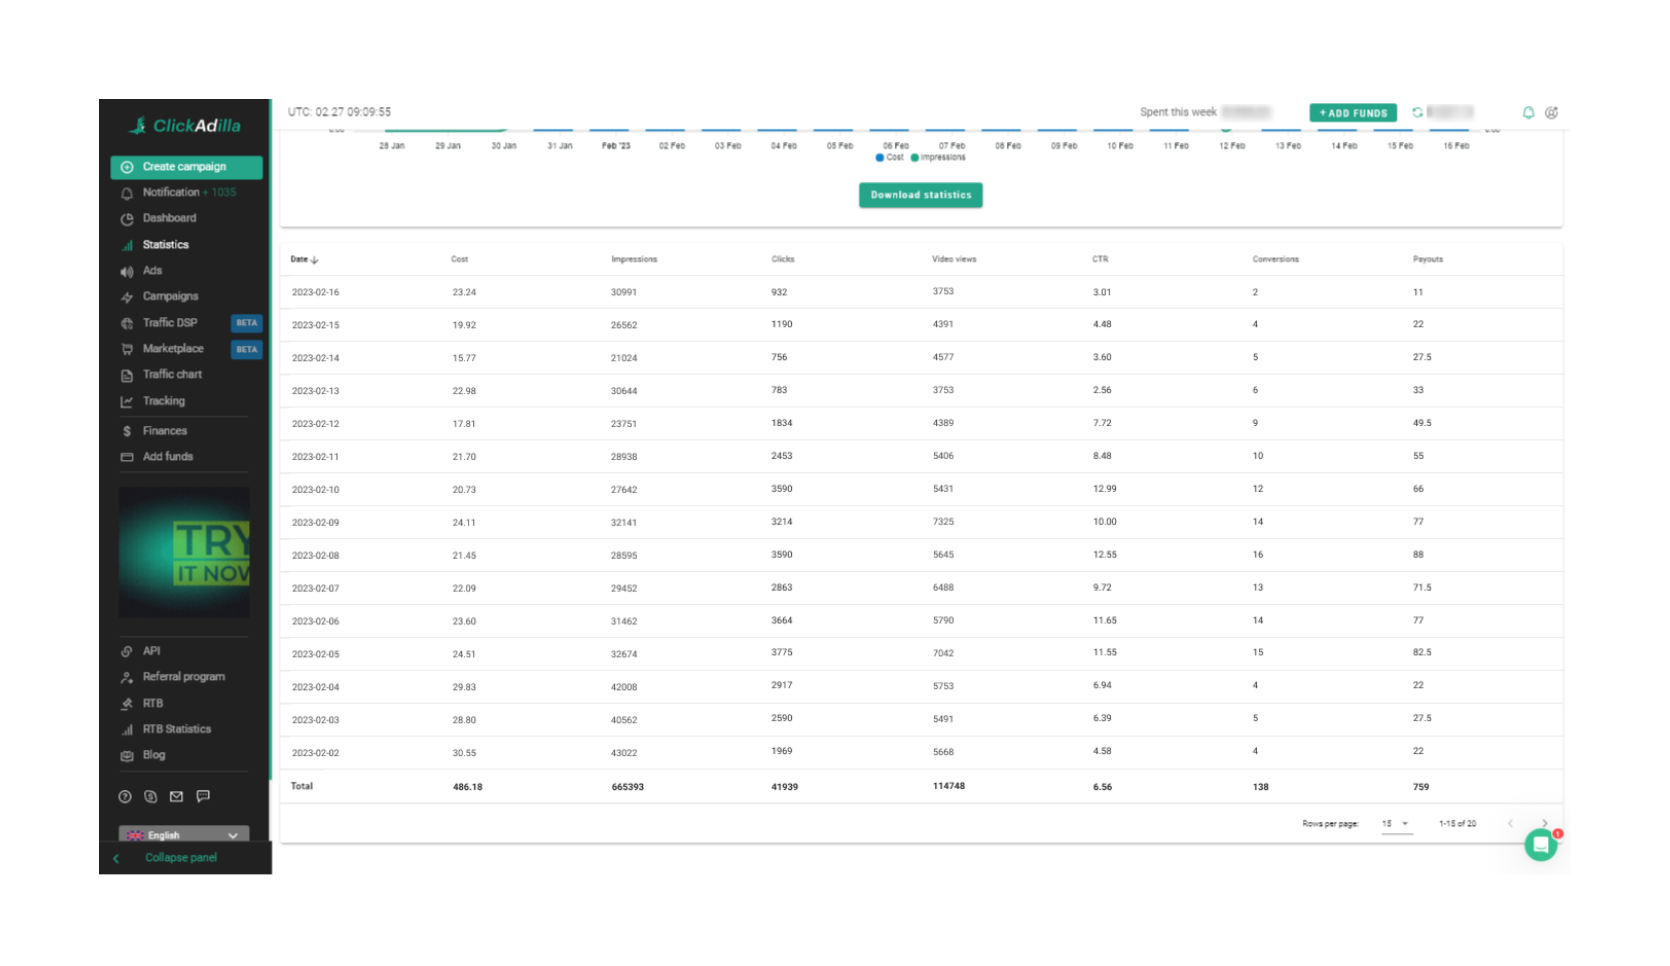Click the ADD FUNDS button
The width and height of the screenshot is (1670, 966).
coord(1352,112)
